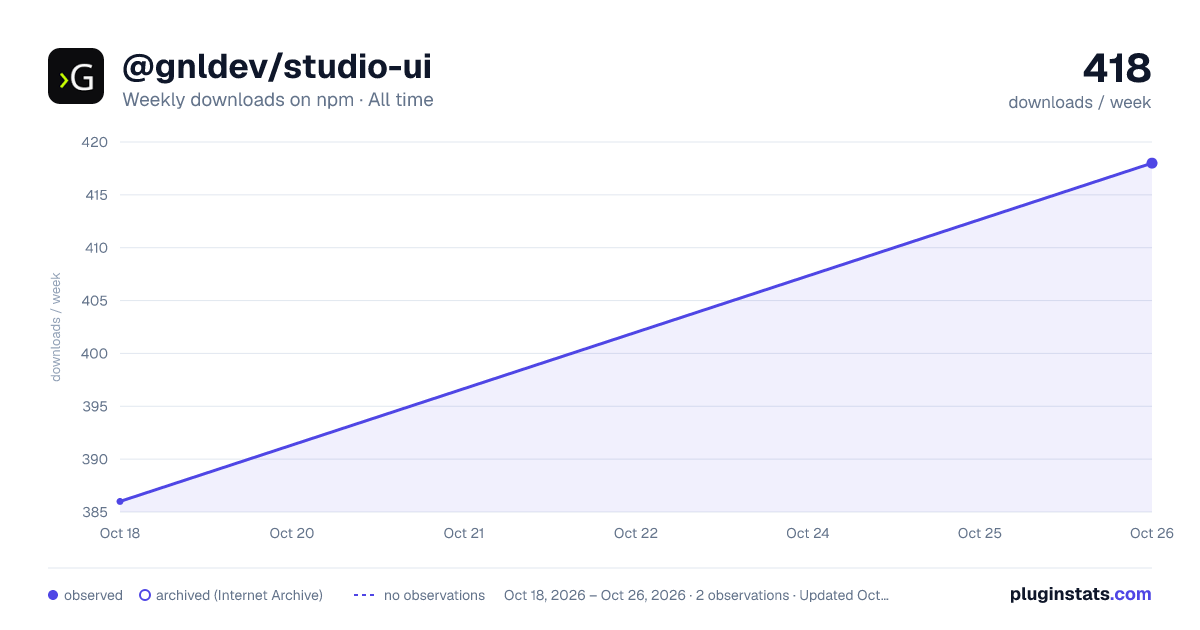The height and width of the screenshot is (630, 1200).
Task: Click the 405 y-axis value
Action: point(95,301)
